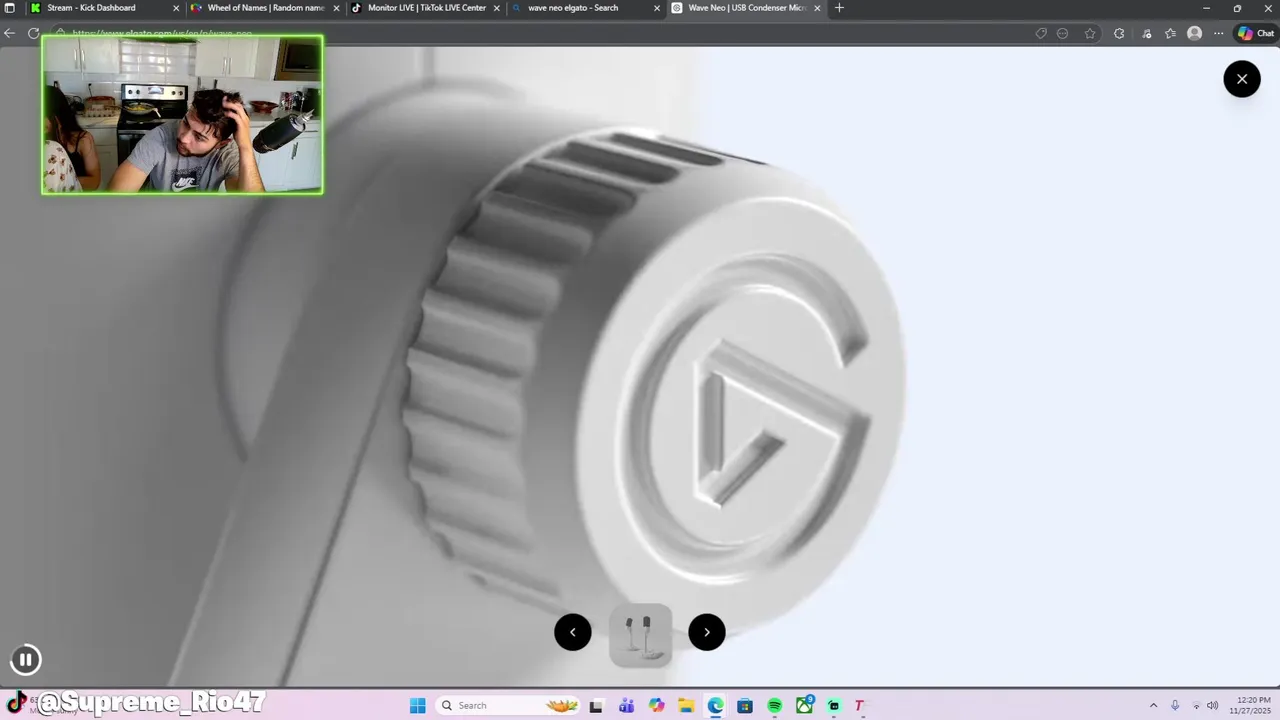Screen dimensions: 1280x720
Task: Refresh the current page
Action: [x=33, y=33]
